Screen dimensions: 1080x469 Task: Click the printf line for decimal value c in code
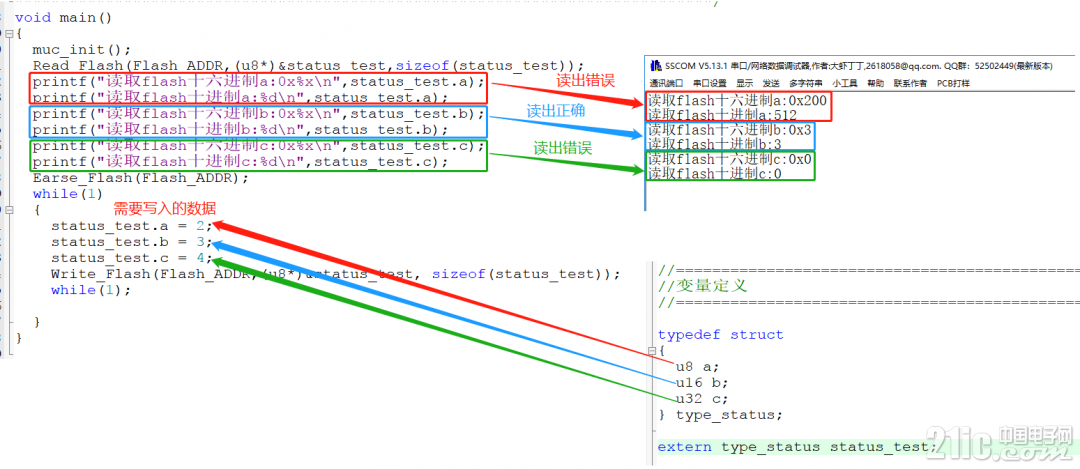point(240,162)
